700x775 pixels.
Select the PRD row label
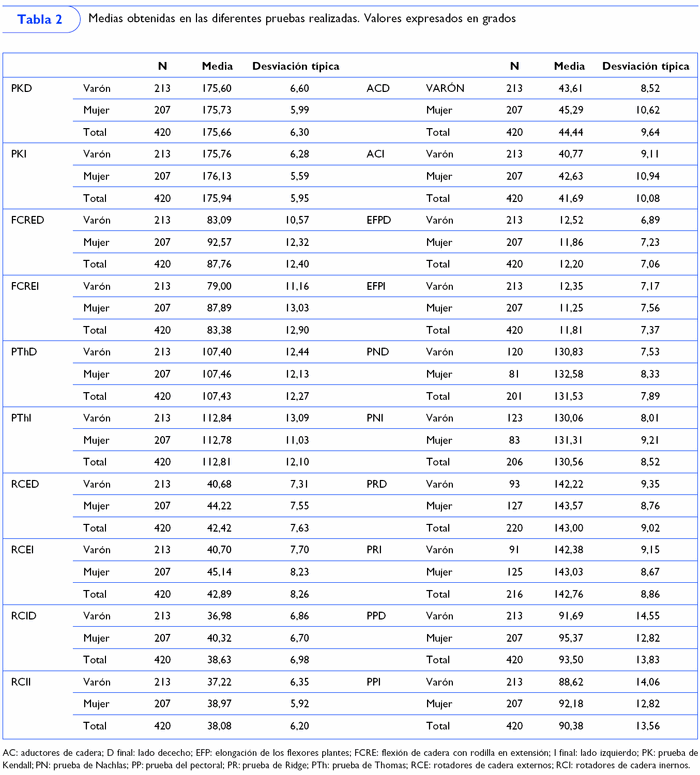coord(377,482)
